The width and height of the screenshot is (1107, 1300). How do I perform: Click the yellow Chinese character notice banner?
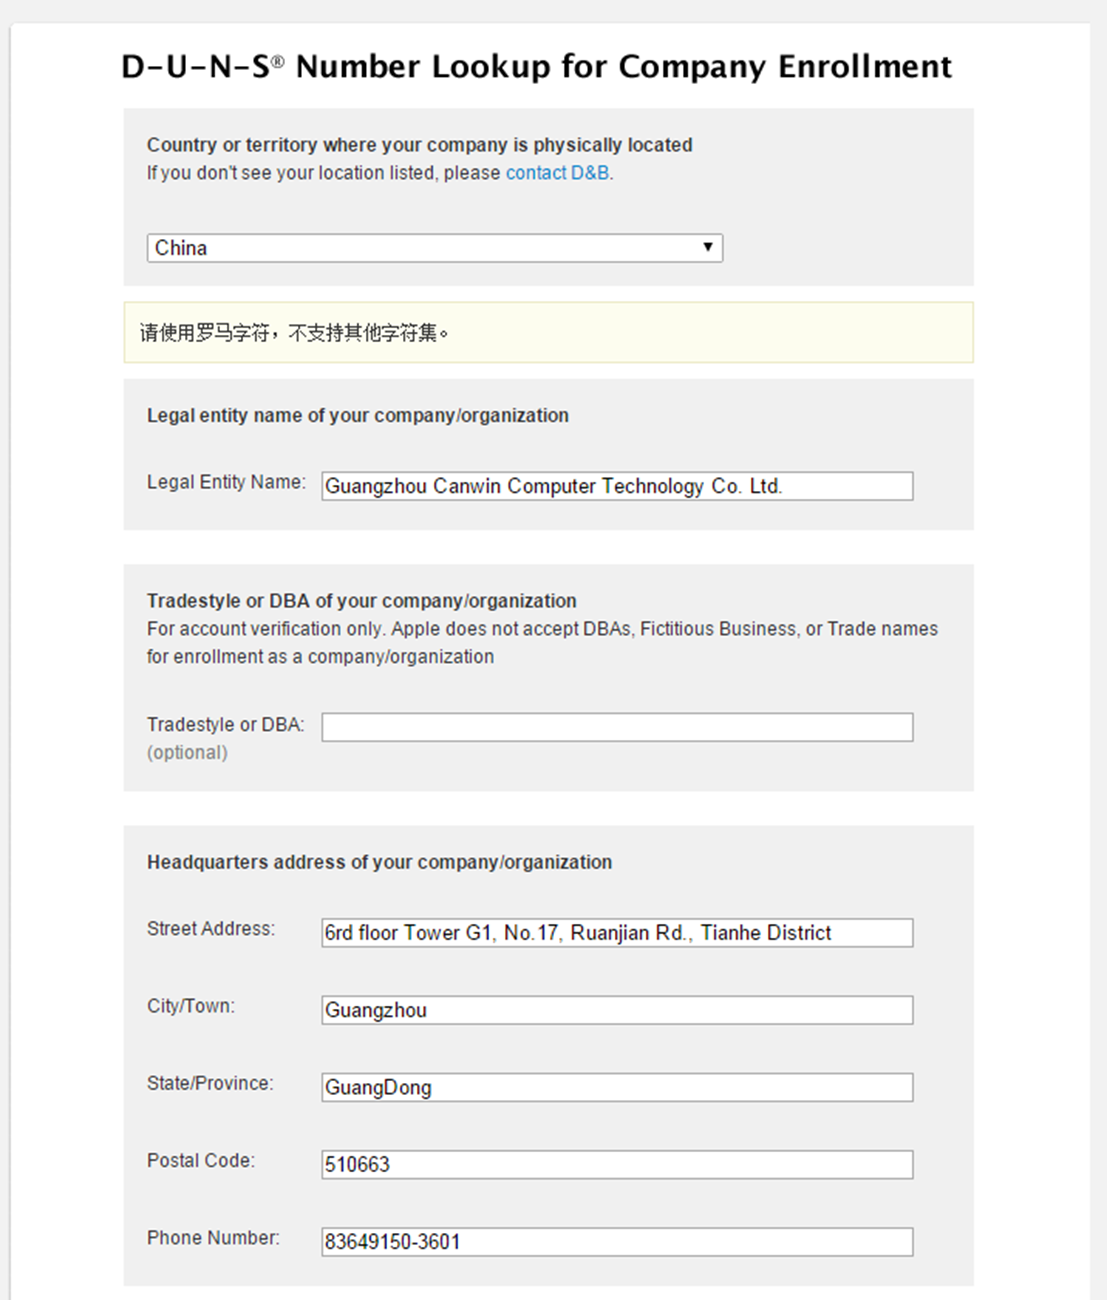[x=548, y=332]
